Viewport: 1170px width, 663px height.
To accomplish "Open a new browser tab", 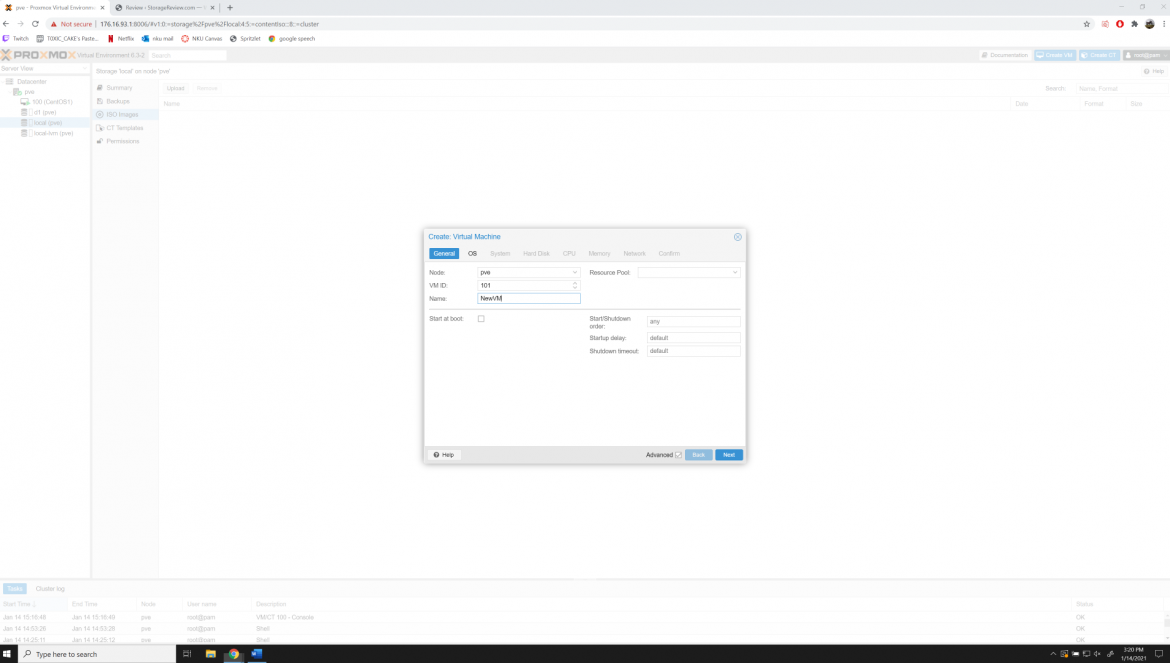I will (x=230, y=7).
